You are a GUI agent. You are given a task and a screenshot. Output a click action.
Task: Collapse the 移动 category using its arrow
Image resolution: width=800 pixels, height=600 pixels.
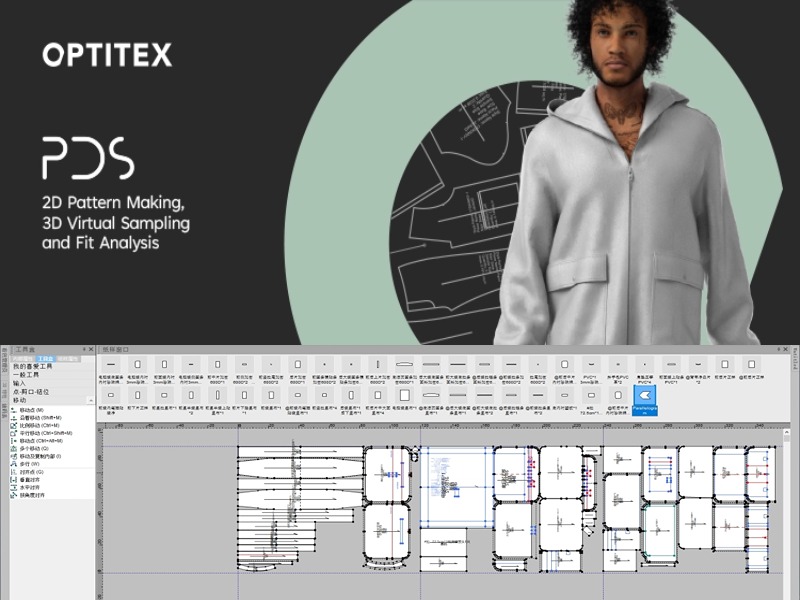pos(91,401)
